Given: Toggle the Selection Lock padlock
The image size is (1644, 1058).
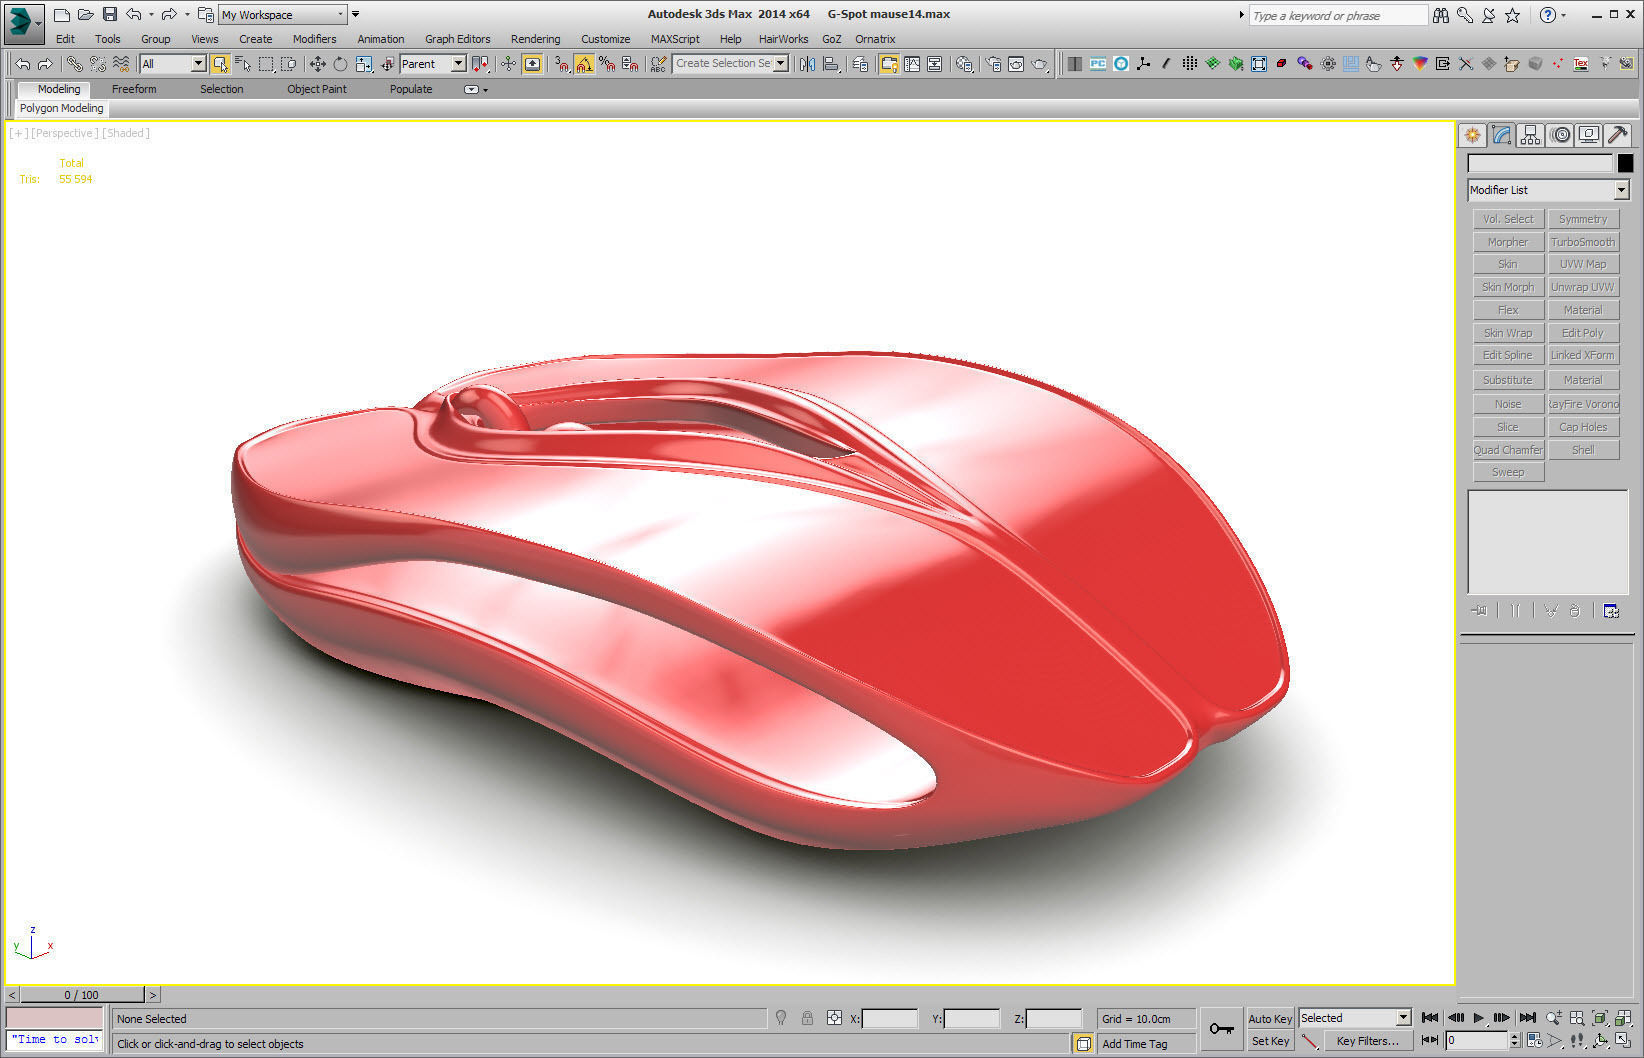Looking at the screenshot, I should 807,1018.
